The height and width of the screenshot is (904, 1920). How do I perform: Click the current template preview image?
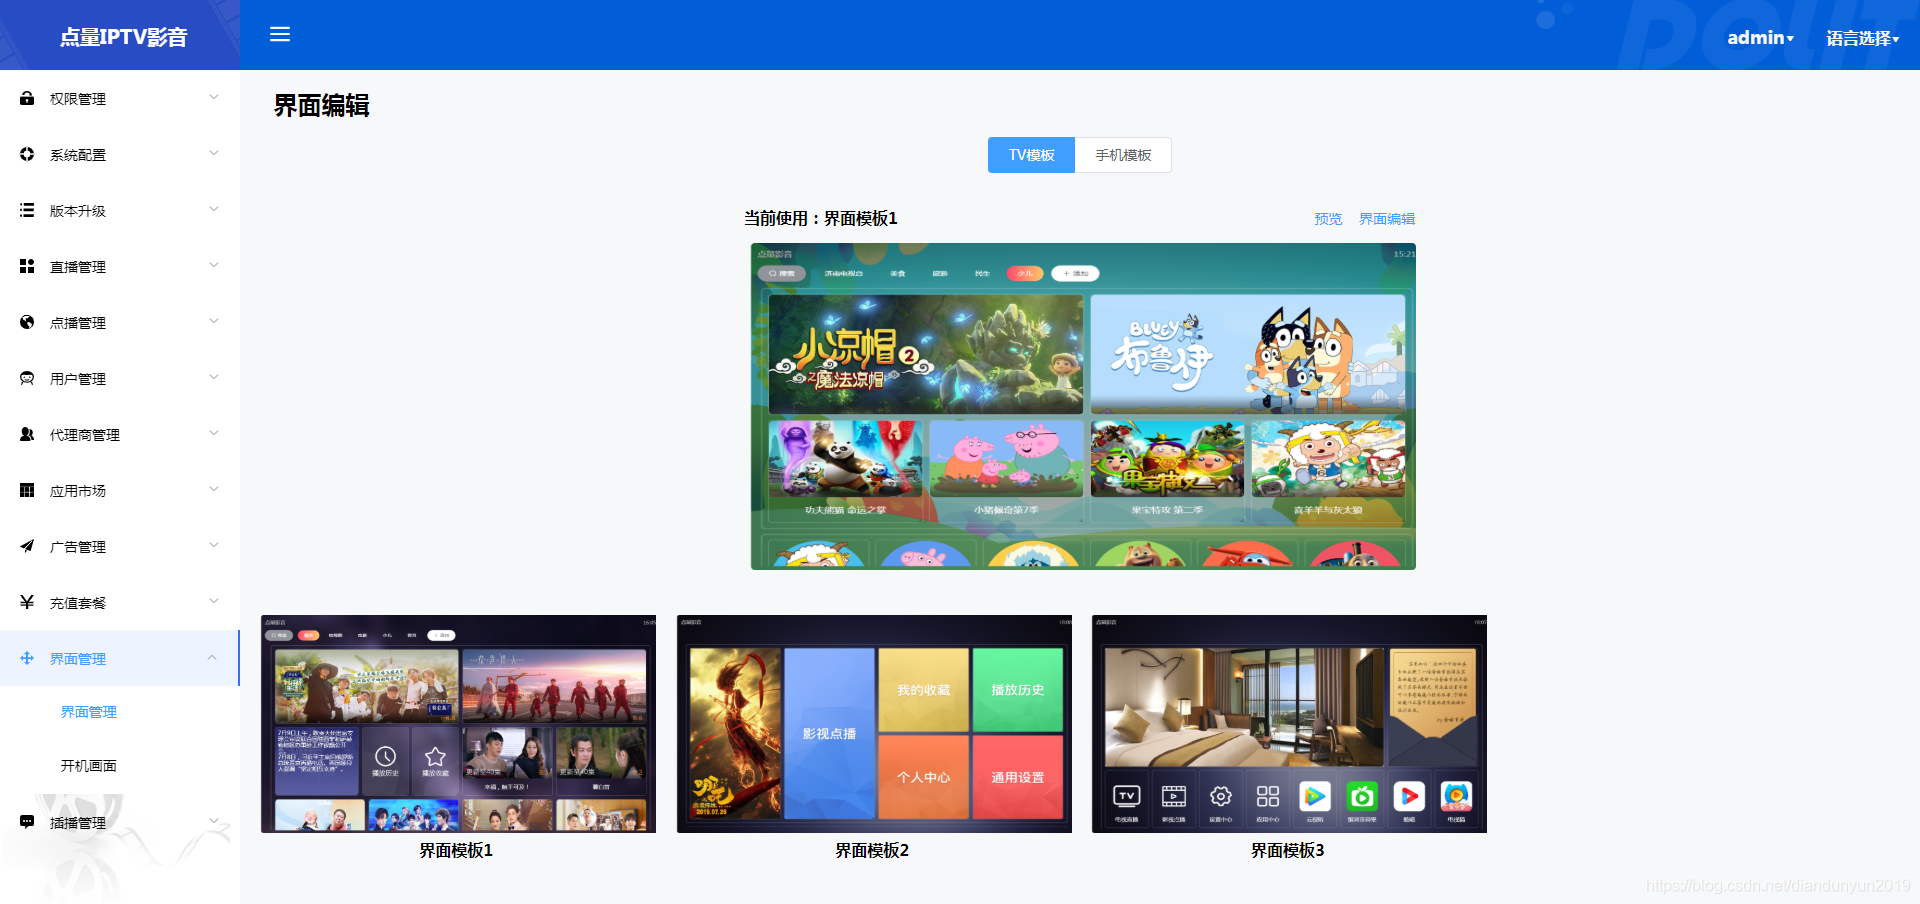click(1083, 406)
